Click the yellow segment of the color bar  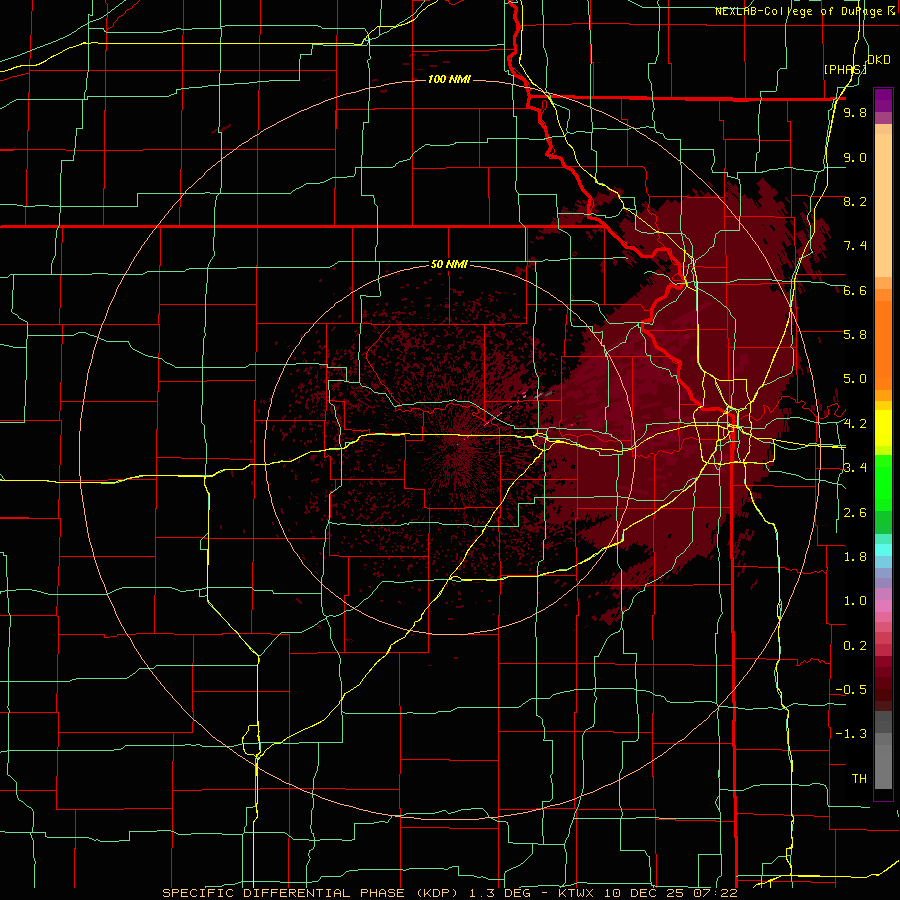(883, 428)
